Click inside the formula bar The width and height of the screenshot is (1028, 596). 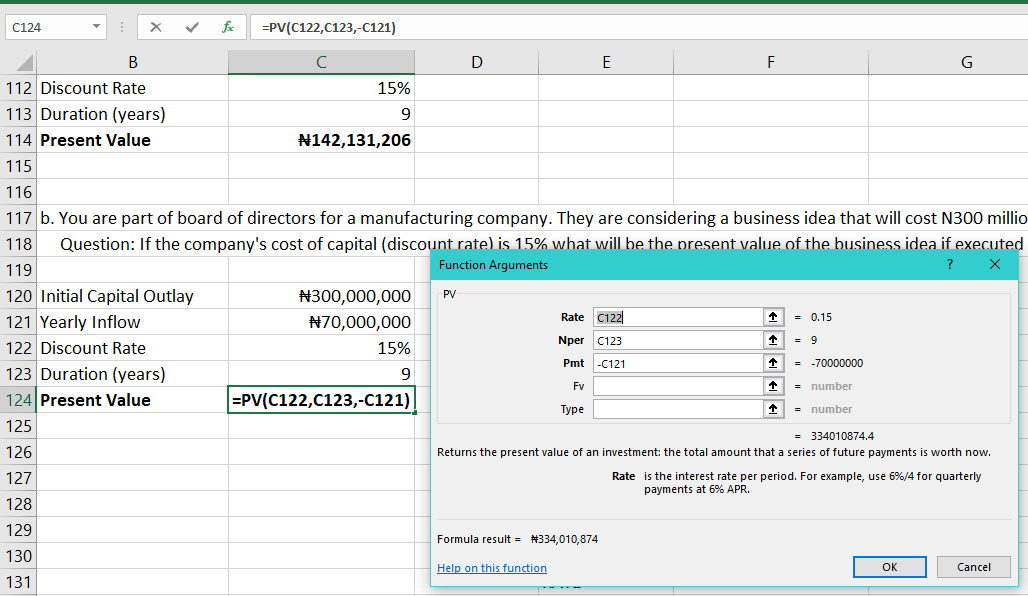point(400,27)
